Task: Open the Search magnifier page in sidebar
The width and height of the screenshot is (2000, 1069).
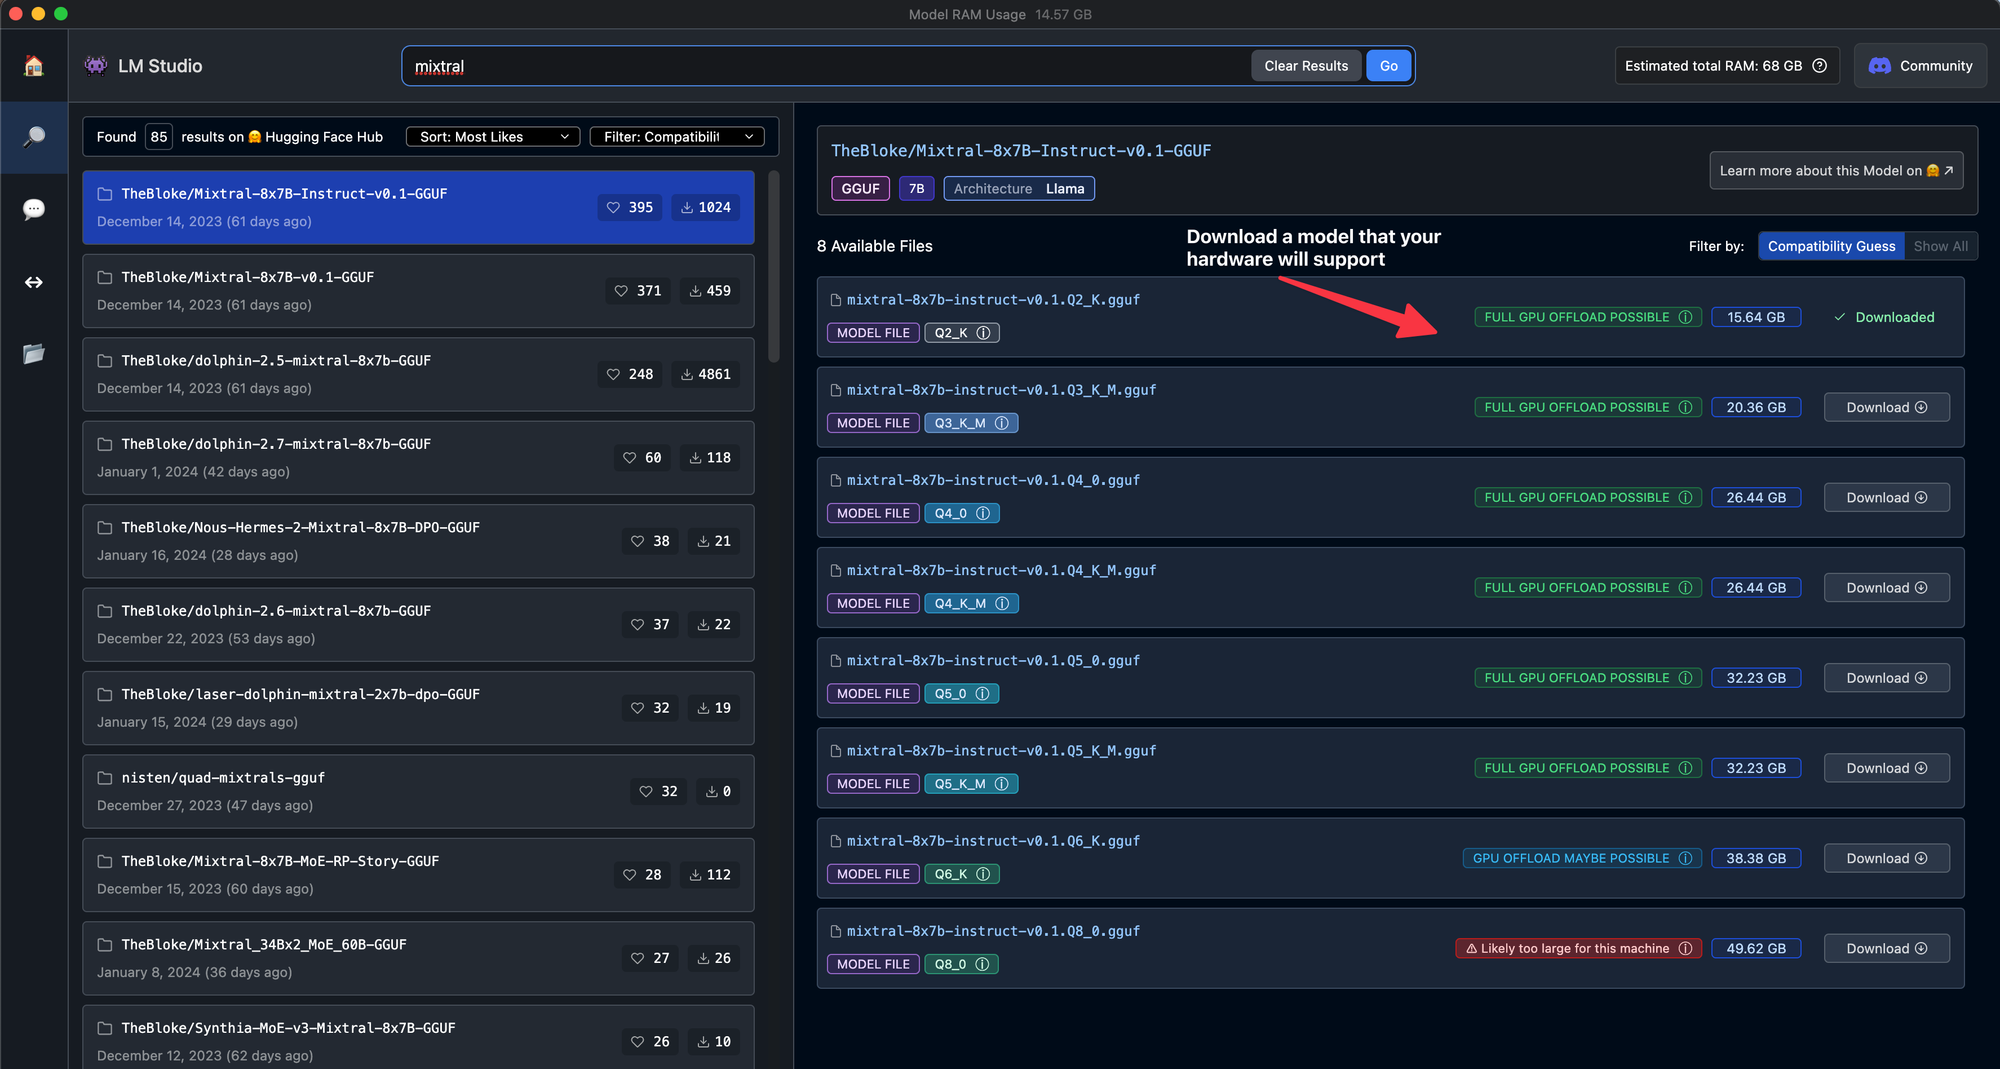Action: (34, 137)
